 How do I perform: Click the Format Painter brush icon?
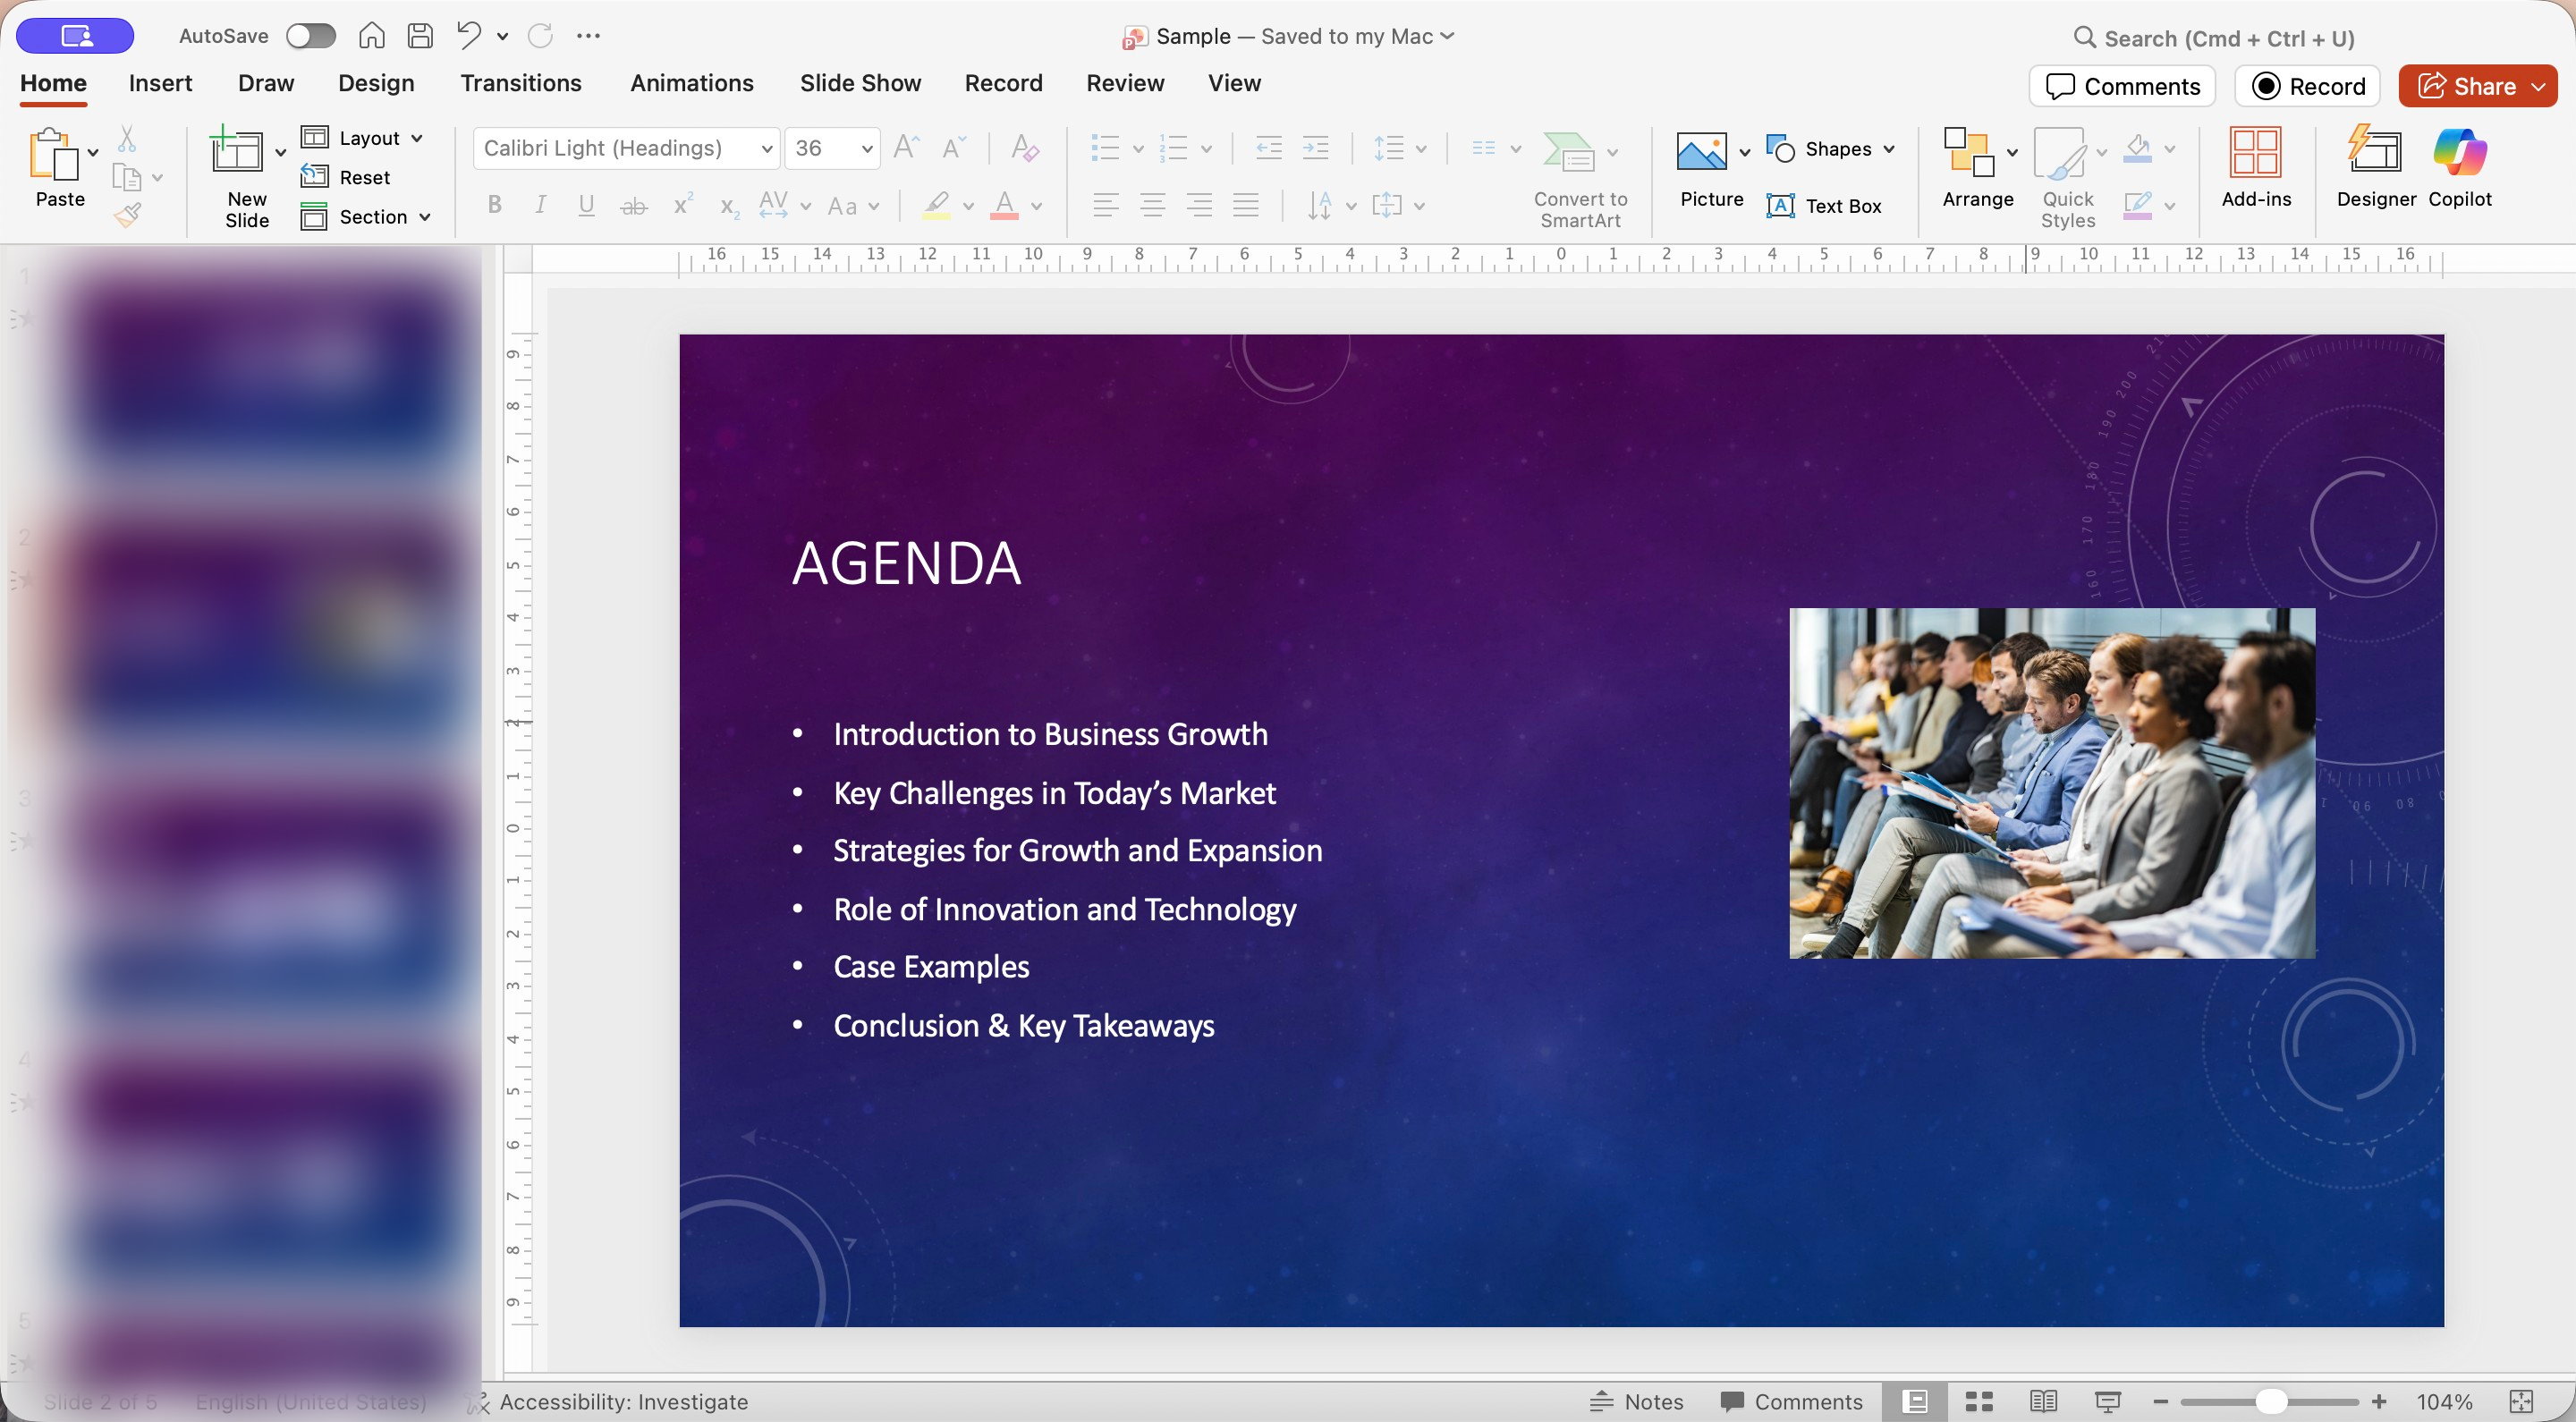pos(128,214)
